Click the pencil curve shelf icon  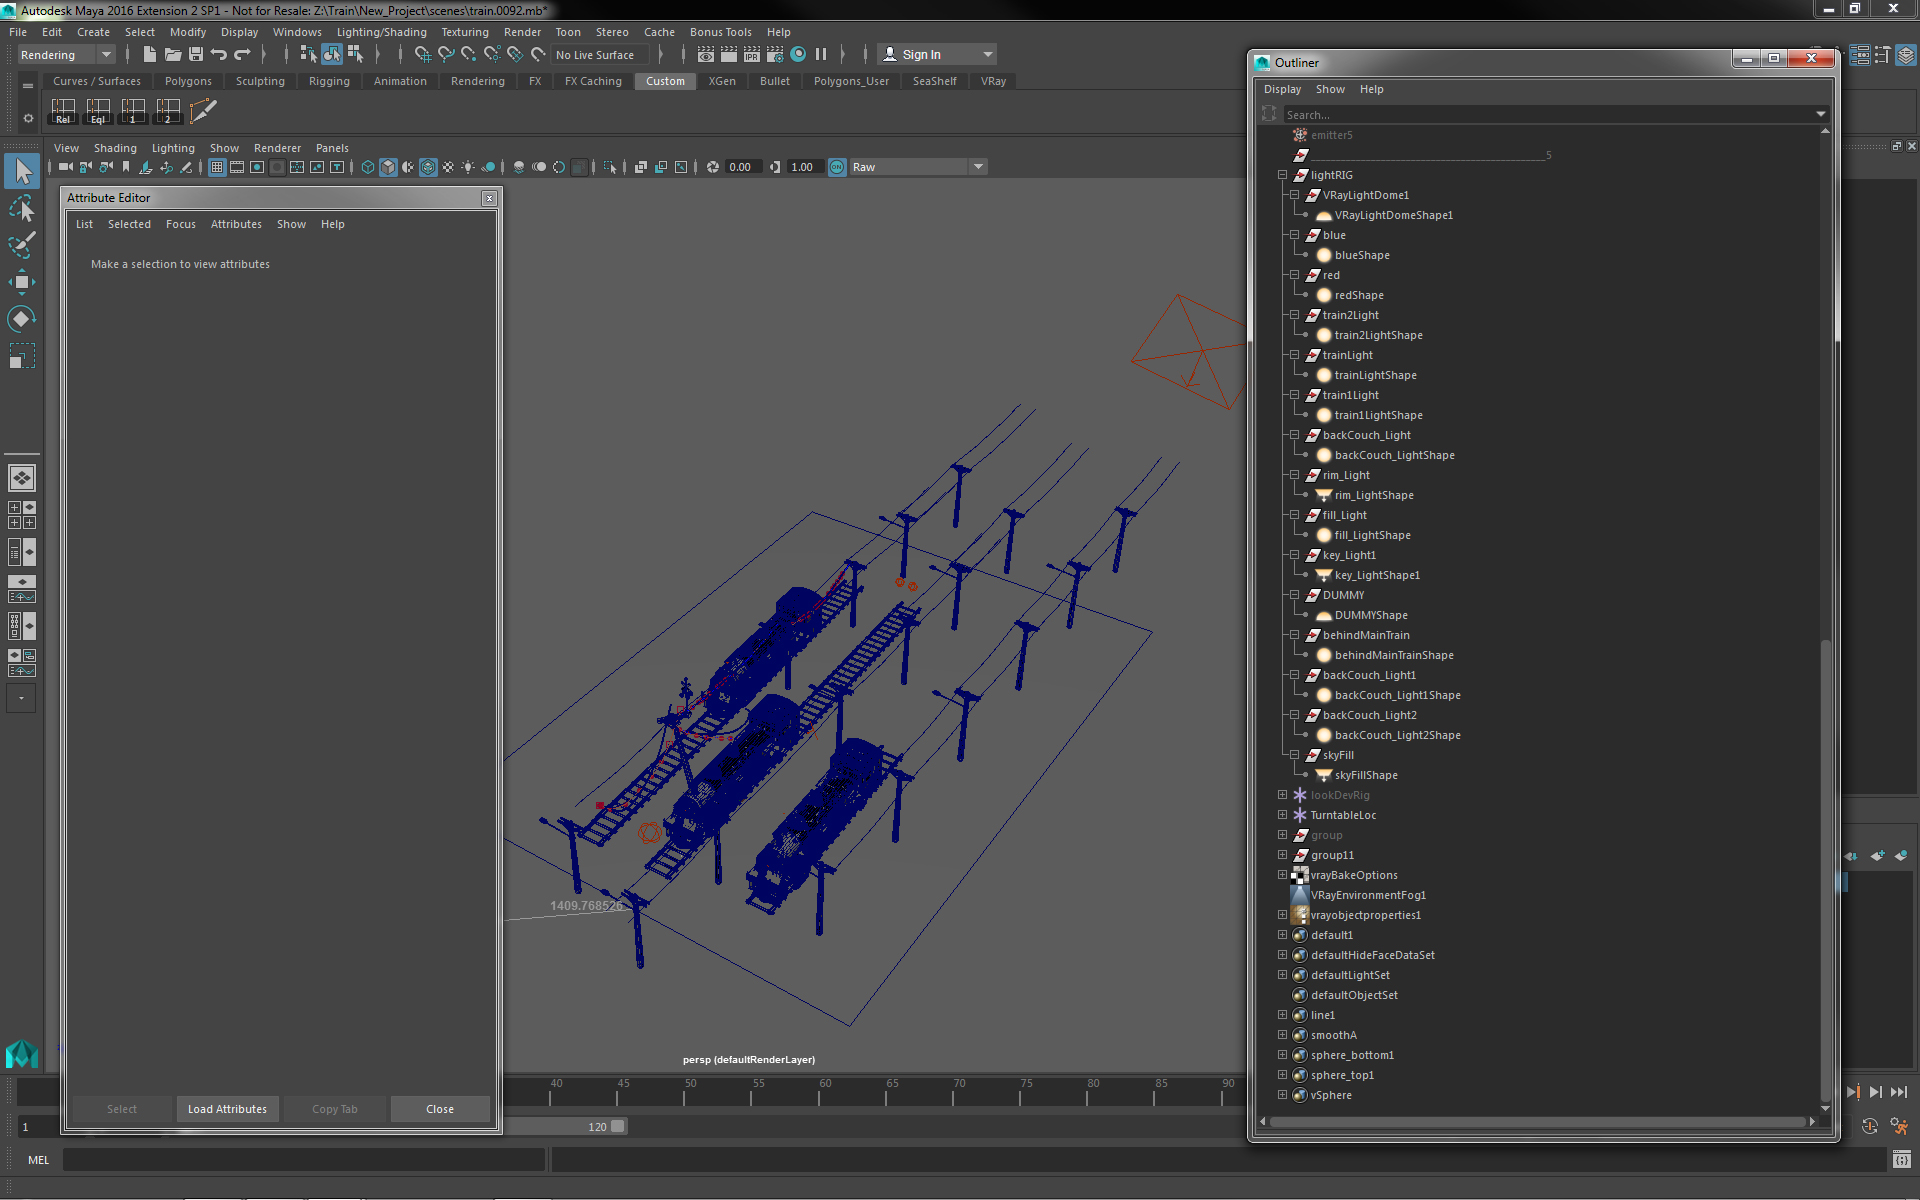(203, 110)
